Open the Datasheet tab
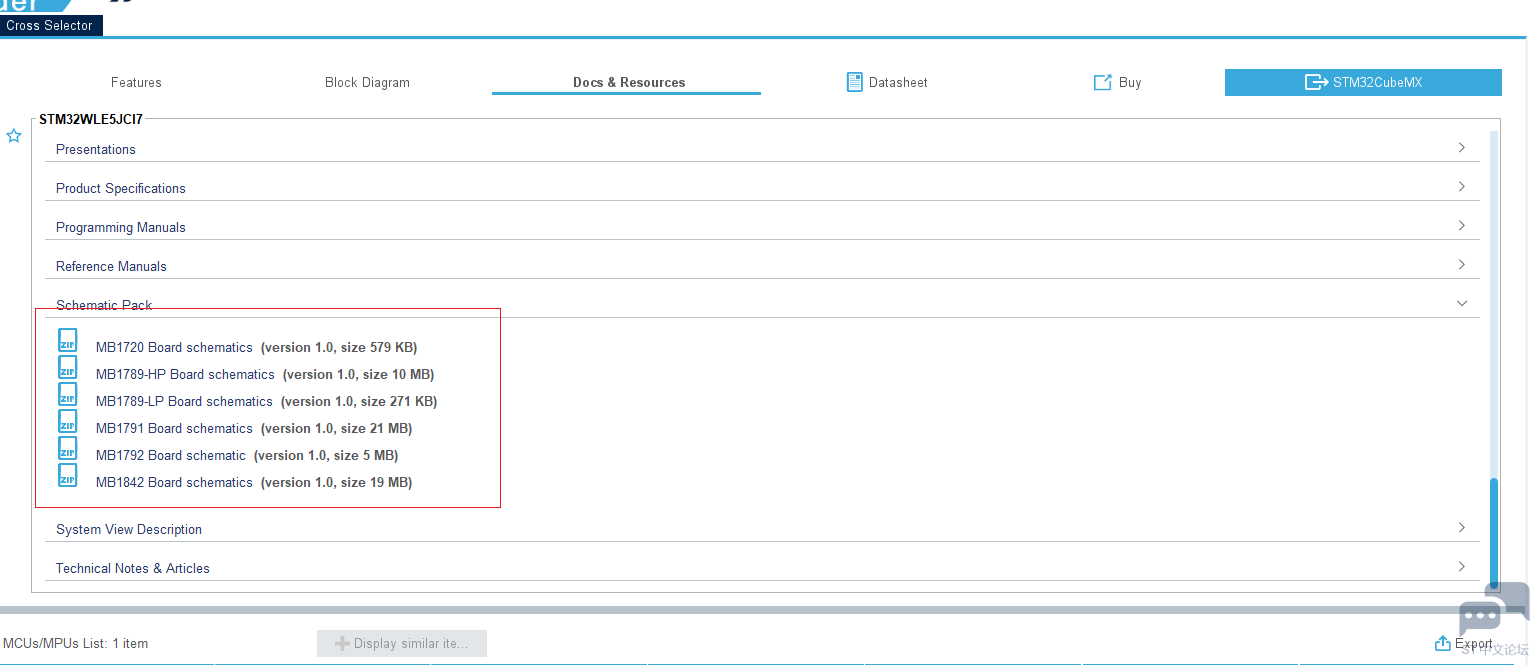Screen dimensions: 1538x665 (x=887, y=82)
